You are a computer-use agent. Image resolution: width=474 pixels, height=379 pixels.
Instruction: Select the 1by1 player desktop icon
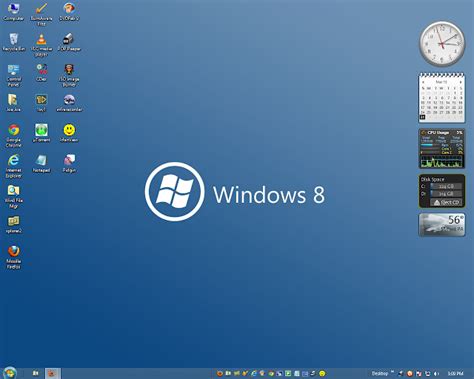click(x=41, y=103)
